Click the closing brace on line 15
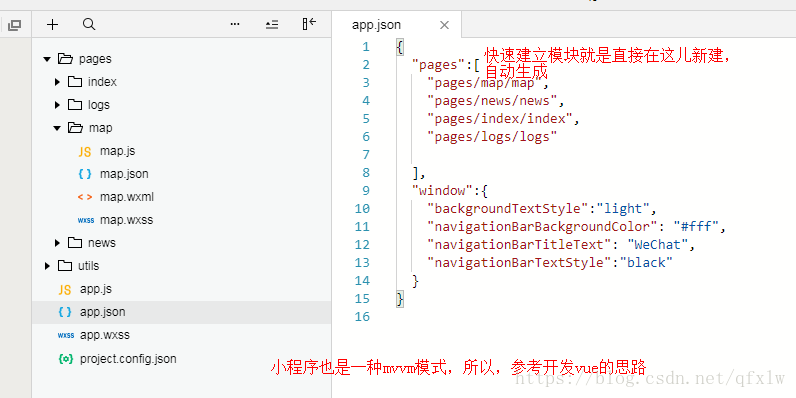Image resolution: width=796 pixels, height=398 pixels. 400,299
